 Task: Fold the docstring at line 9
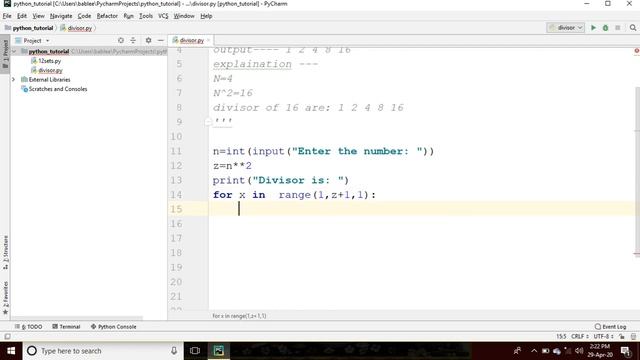pos(208,122)
